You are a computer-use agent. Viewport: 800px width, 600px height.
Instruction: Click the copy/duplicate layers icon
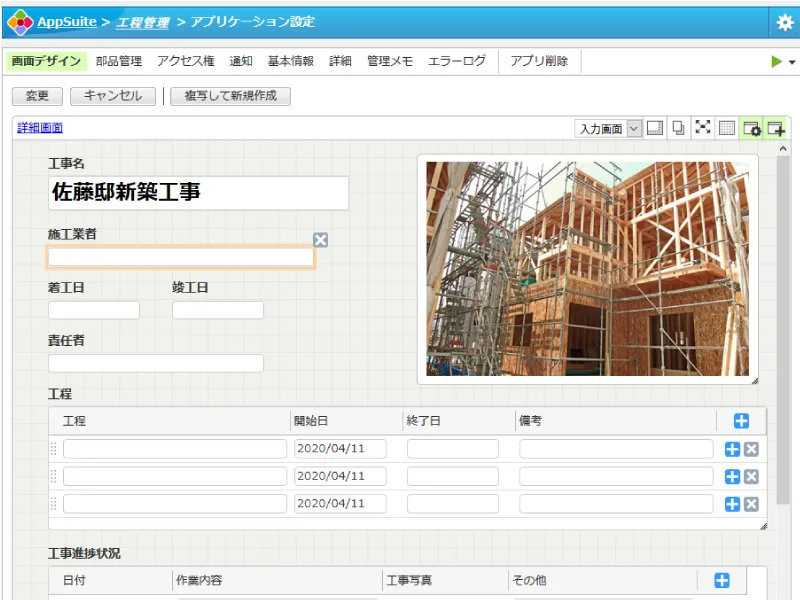point(679,128)
